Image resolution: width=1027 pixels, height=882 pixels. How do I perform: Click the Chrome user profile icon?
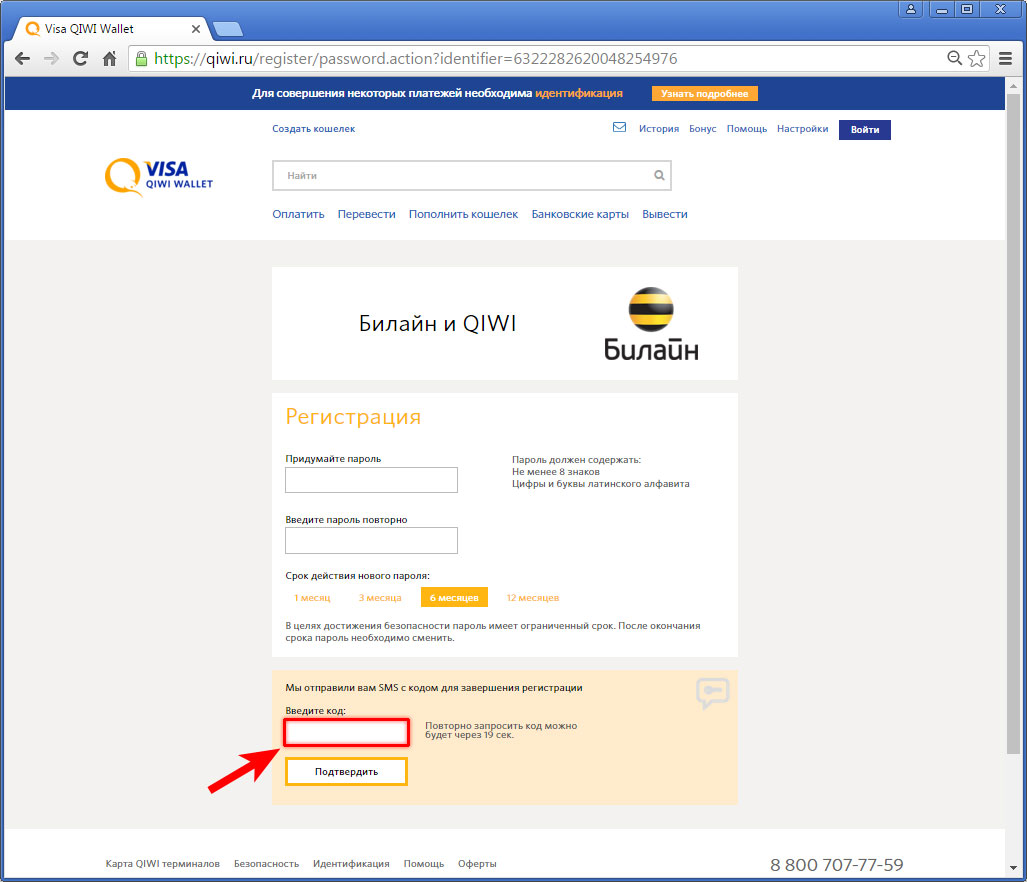pyautogui.click(x=910, y=9)
